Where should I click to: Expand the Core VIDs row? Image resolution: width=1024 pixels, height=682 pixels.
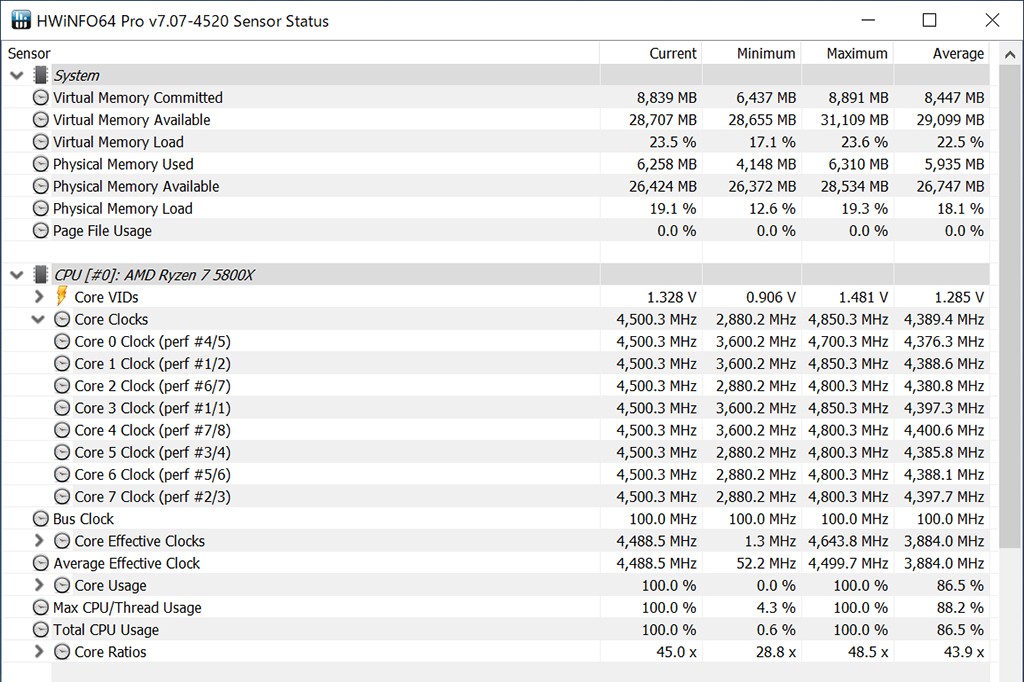(39, 297)
